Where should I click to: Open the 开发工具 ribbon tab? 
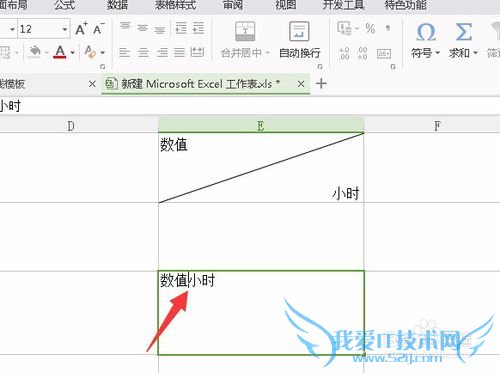tap(343, 5)
